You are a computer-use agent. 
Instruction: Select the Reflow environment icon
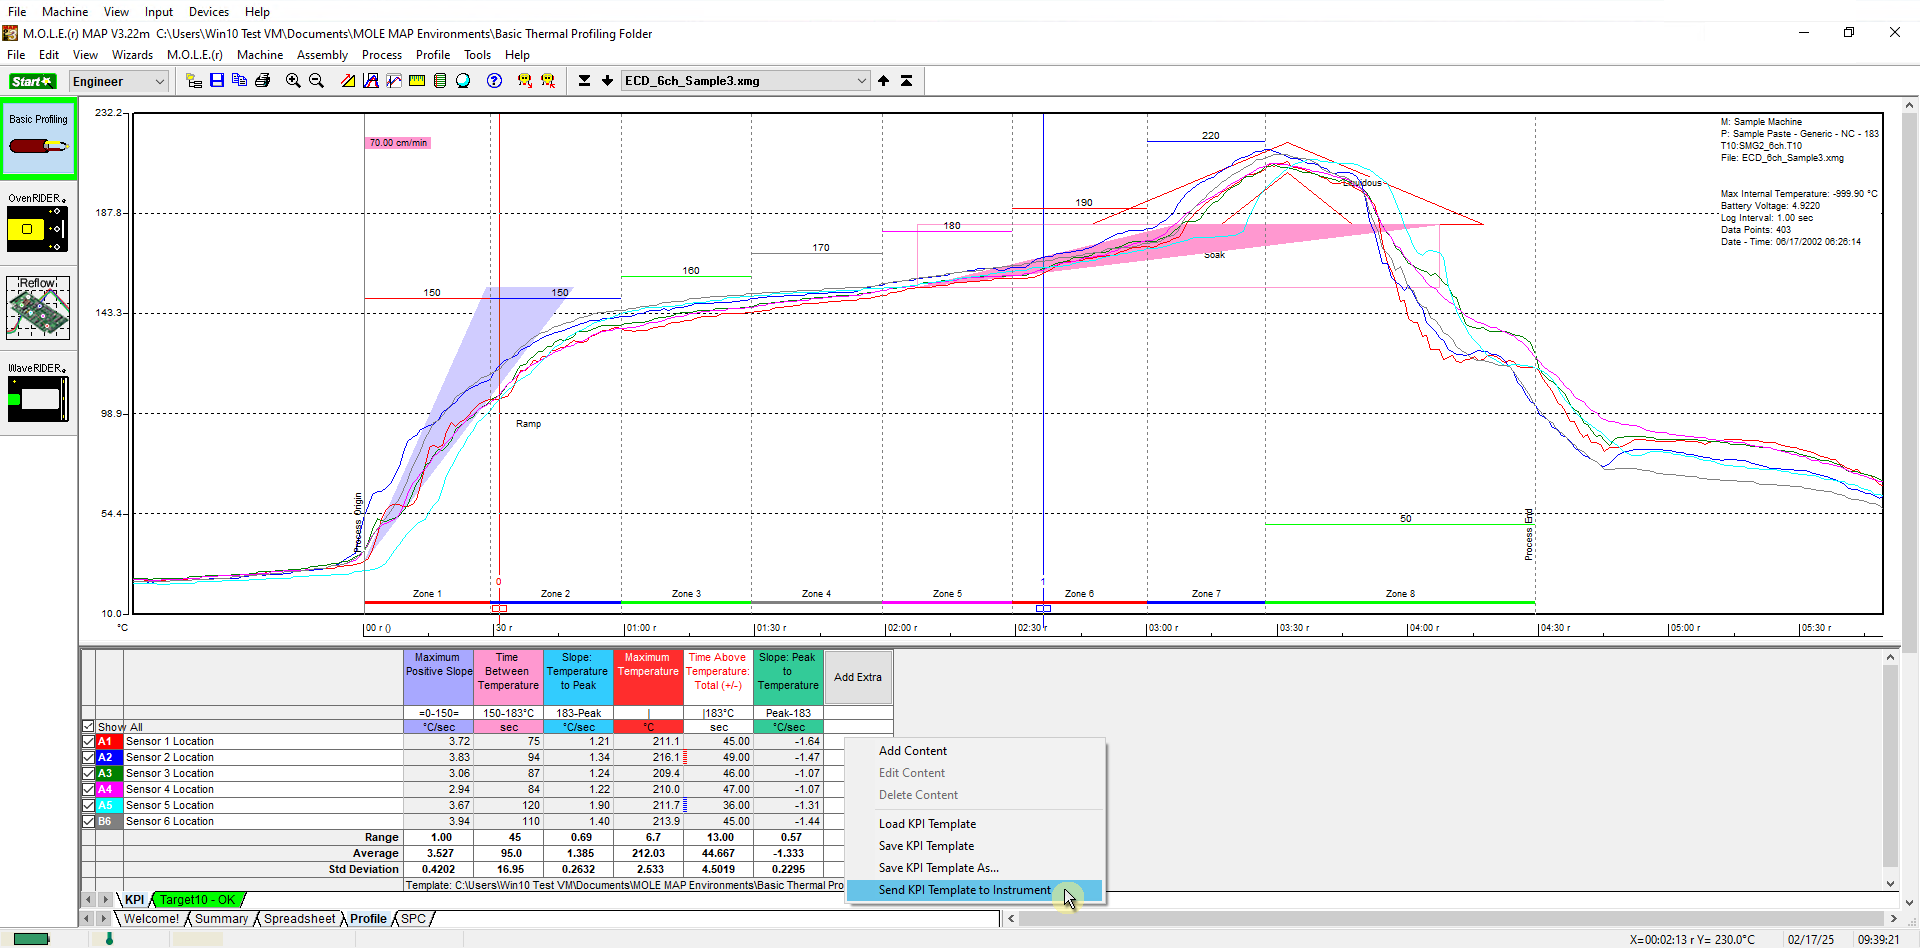click(x=38, y=307)
